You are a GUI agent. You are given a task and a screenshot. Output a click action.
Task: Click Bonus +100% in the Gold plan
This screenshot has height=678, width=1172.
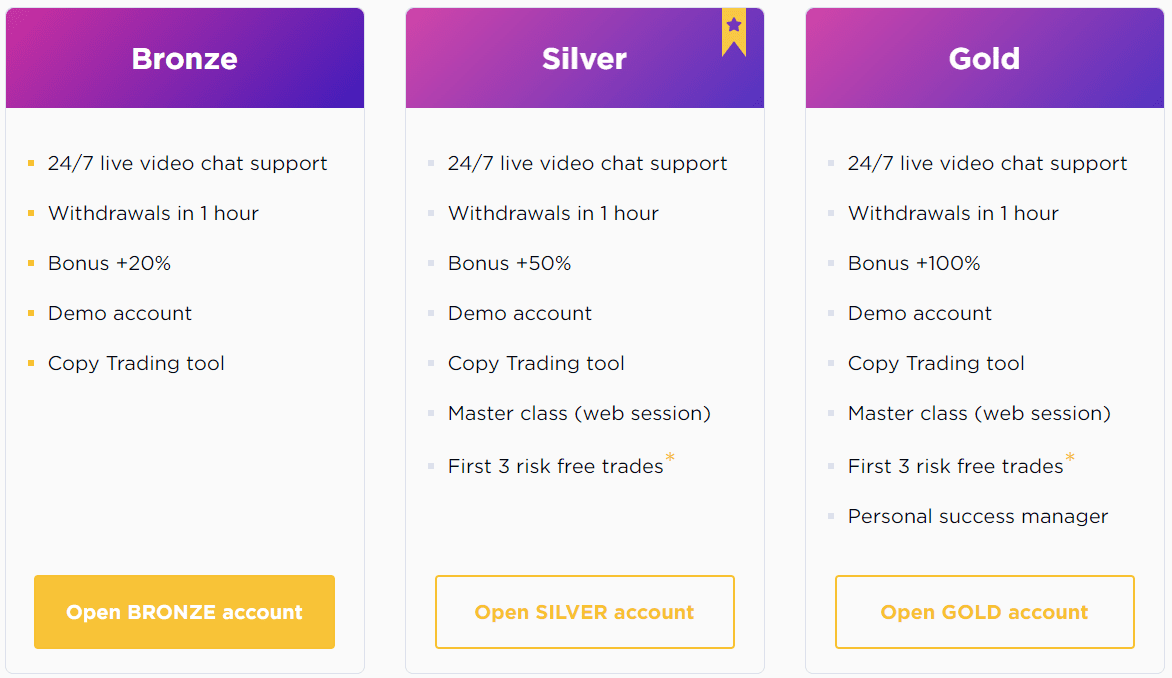(x=913, y=263)
